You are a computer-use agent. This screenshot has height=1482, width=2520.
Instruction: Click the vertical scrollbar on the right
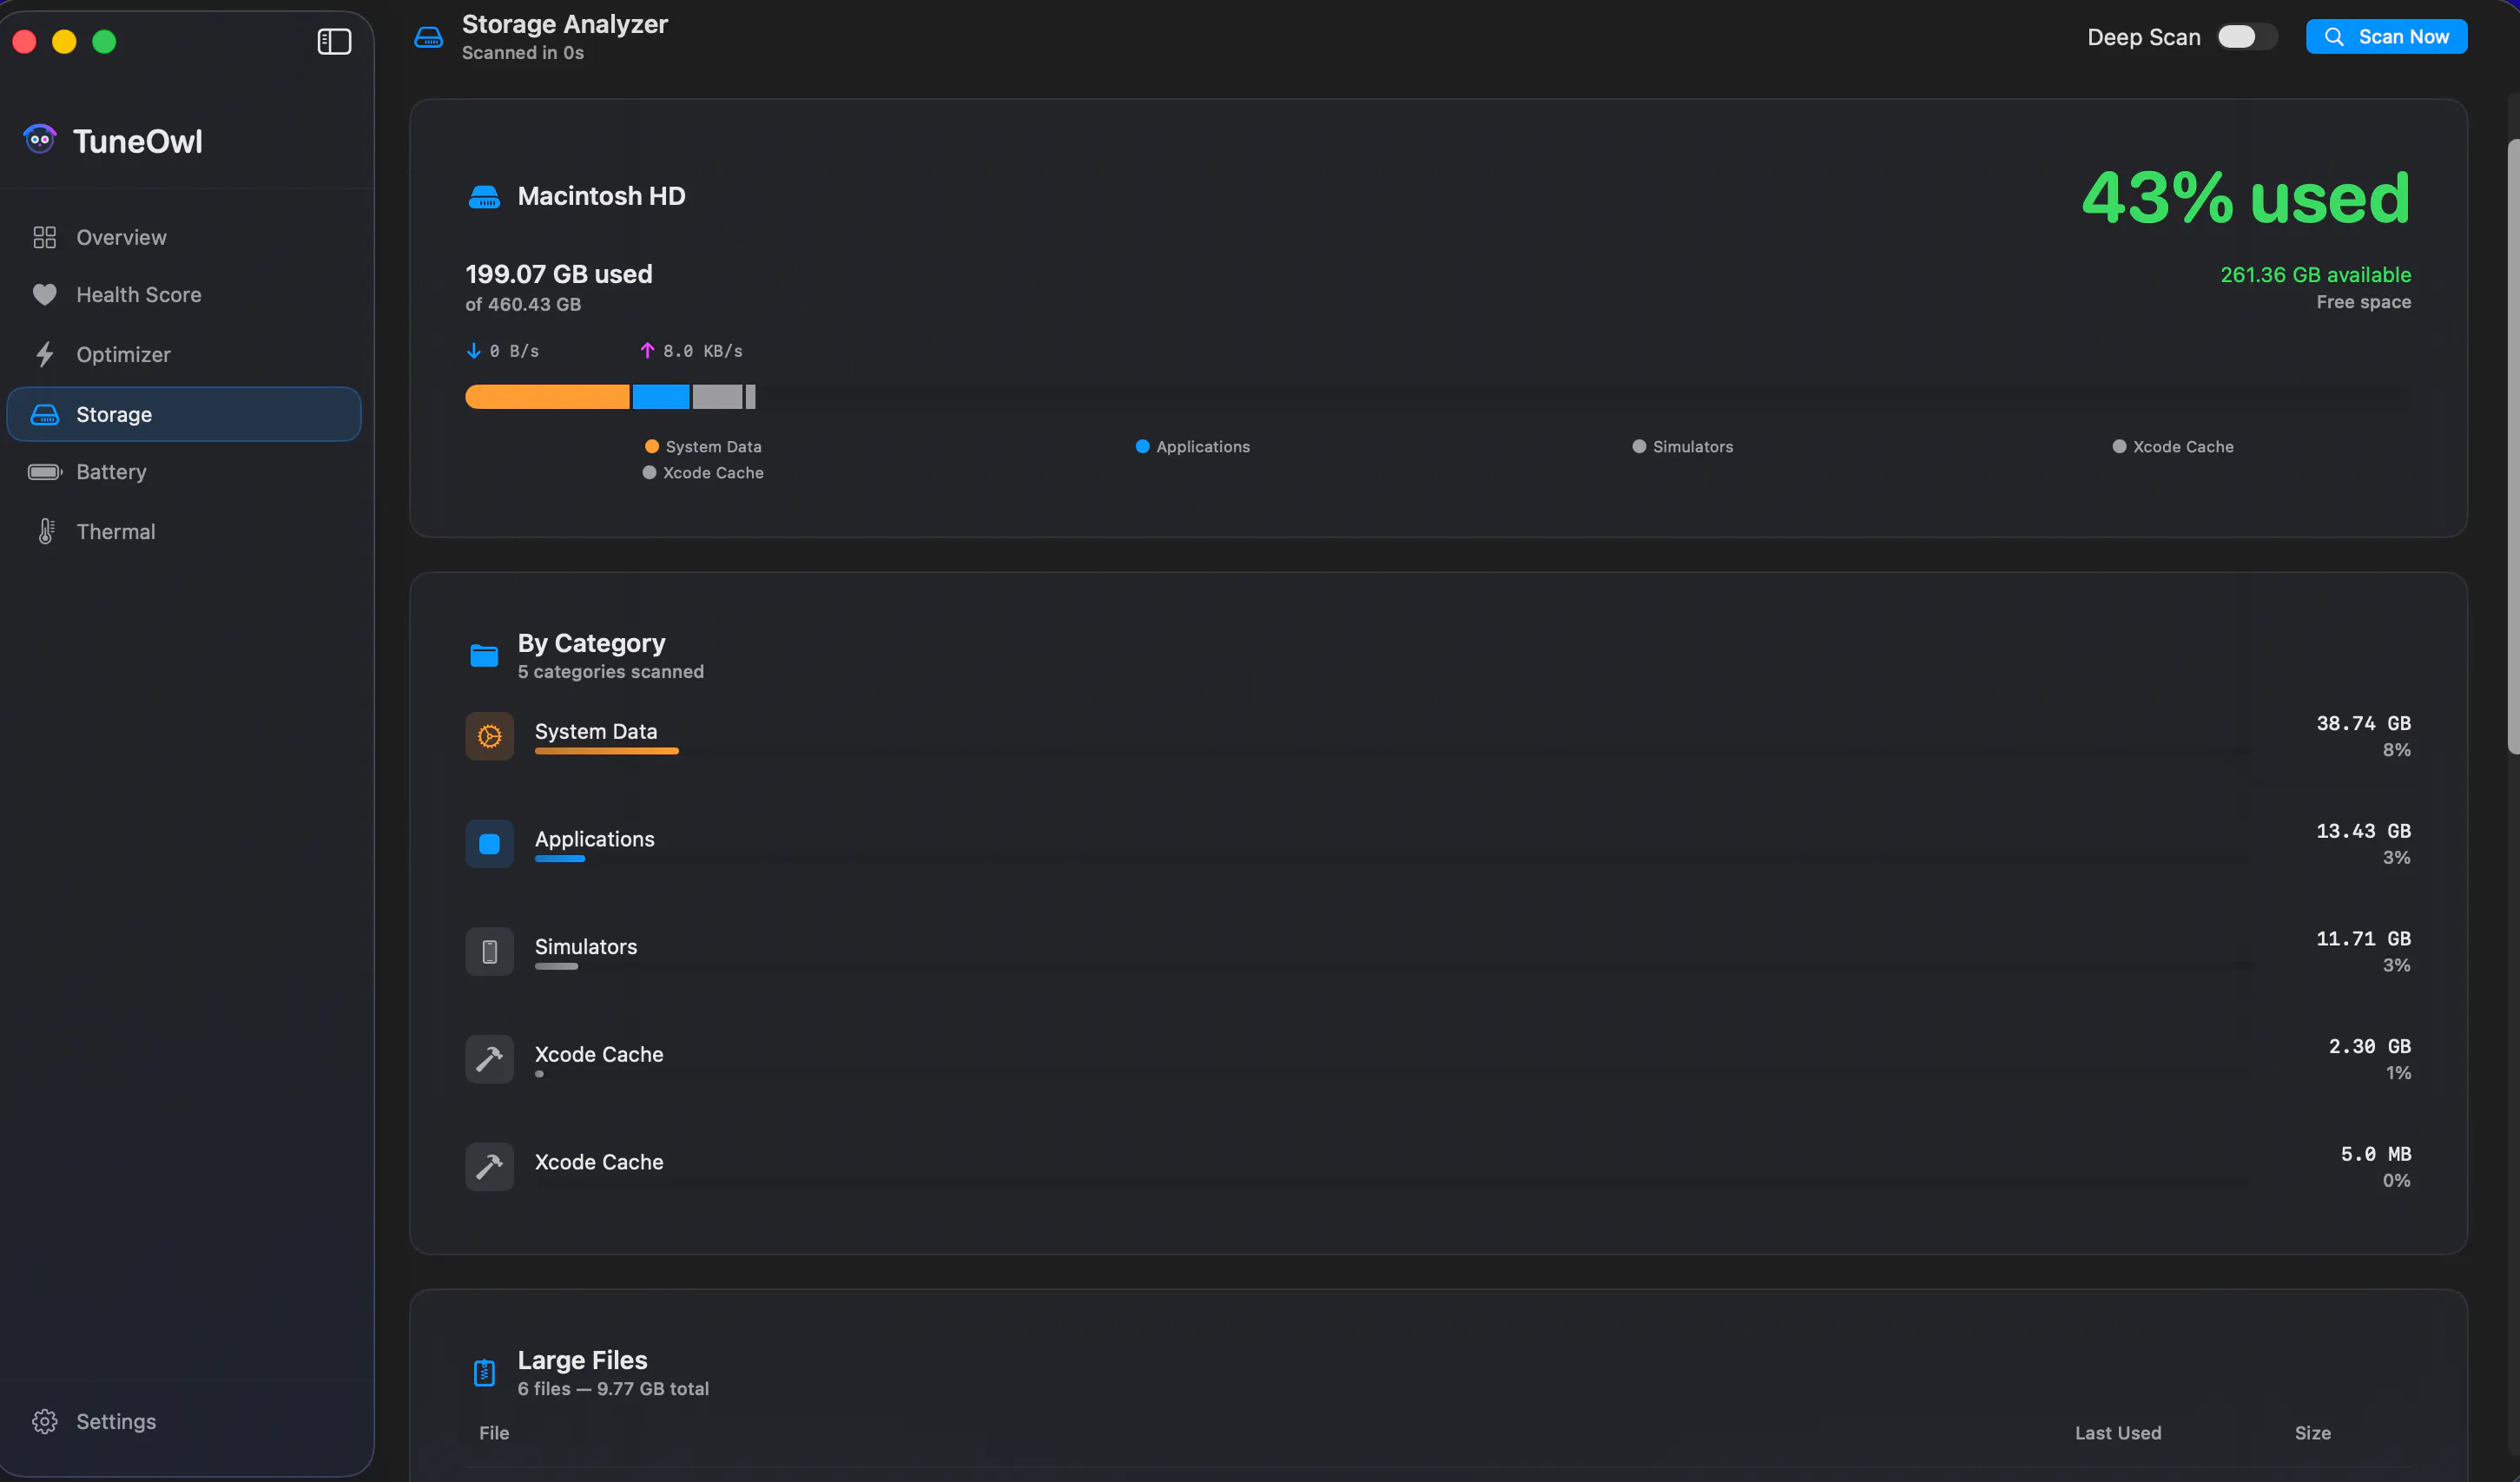coord(2513,447)
